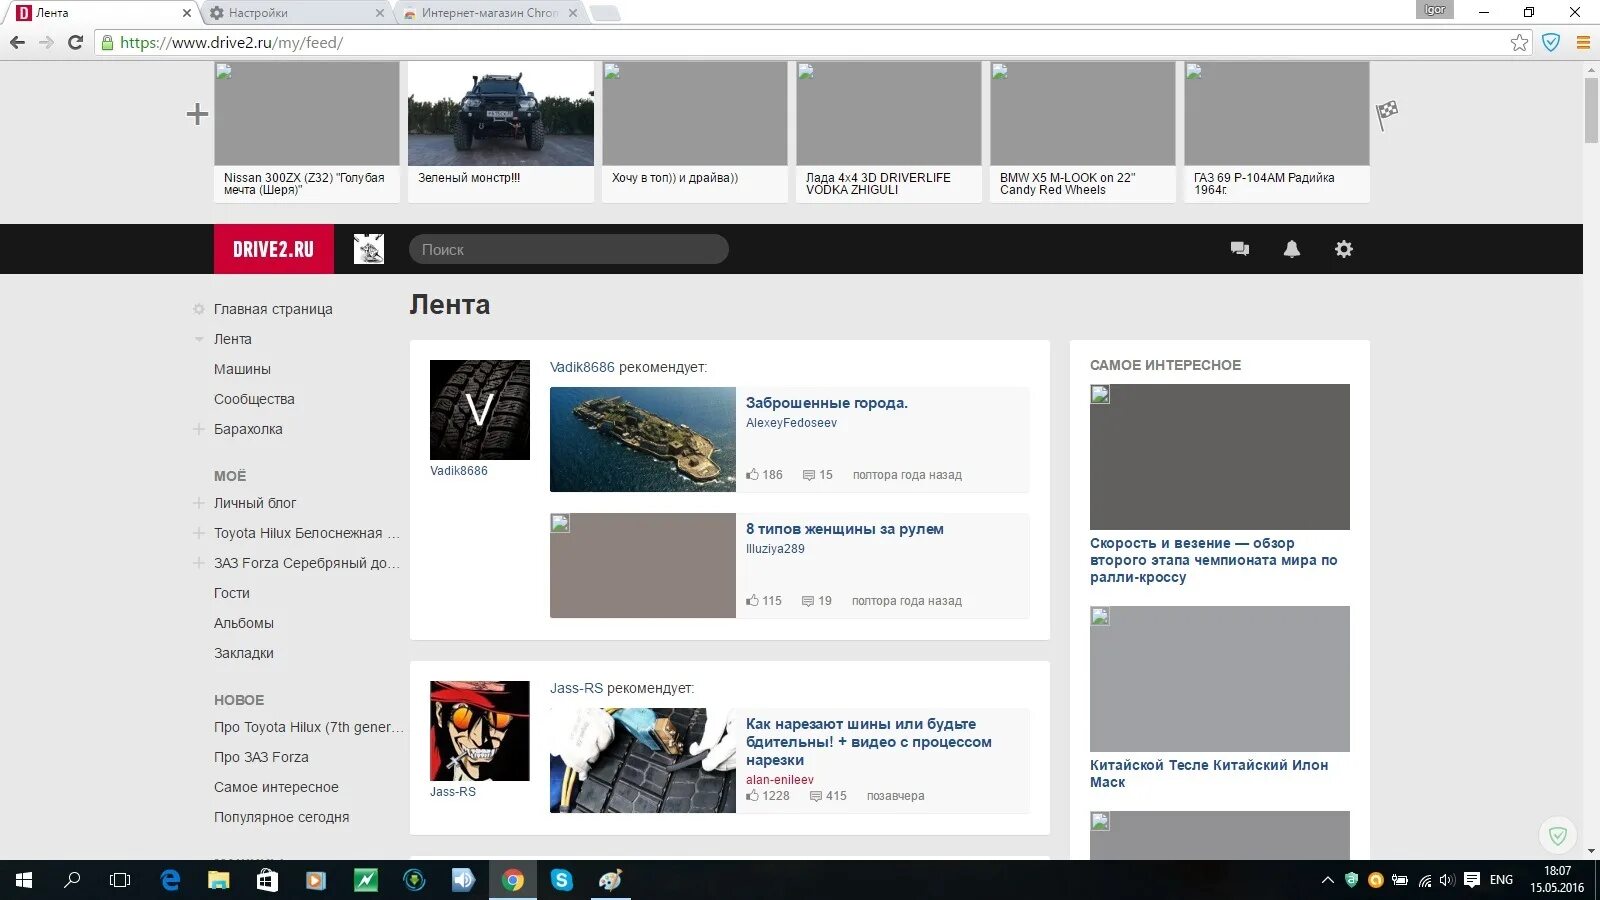
Task: Open the Windows Start menu
Action: 24,880
